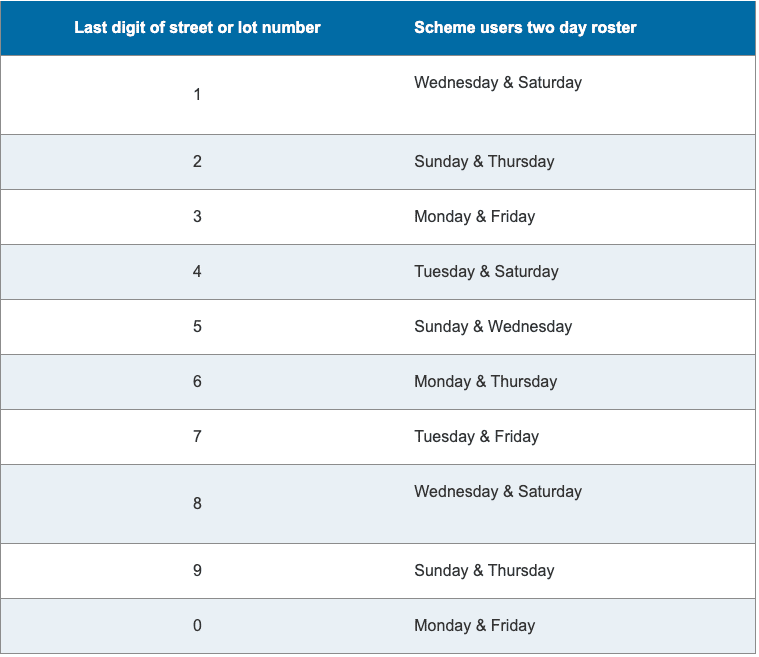Select the digit 2 cell
This screenshot has height=657, width=759.
[197, 161]
